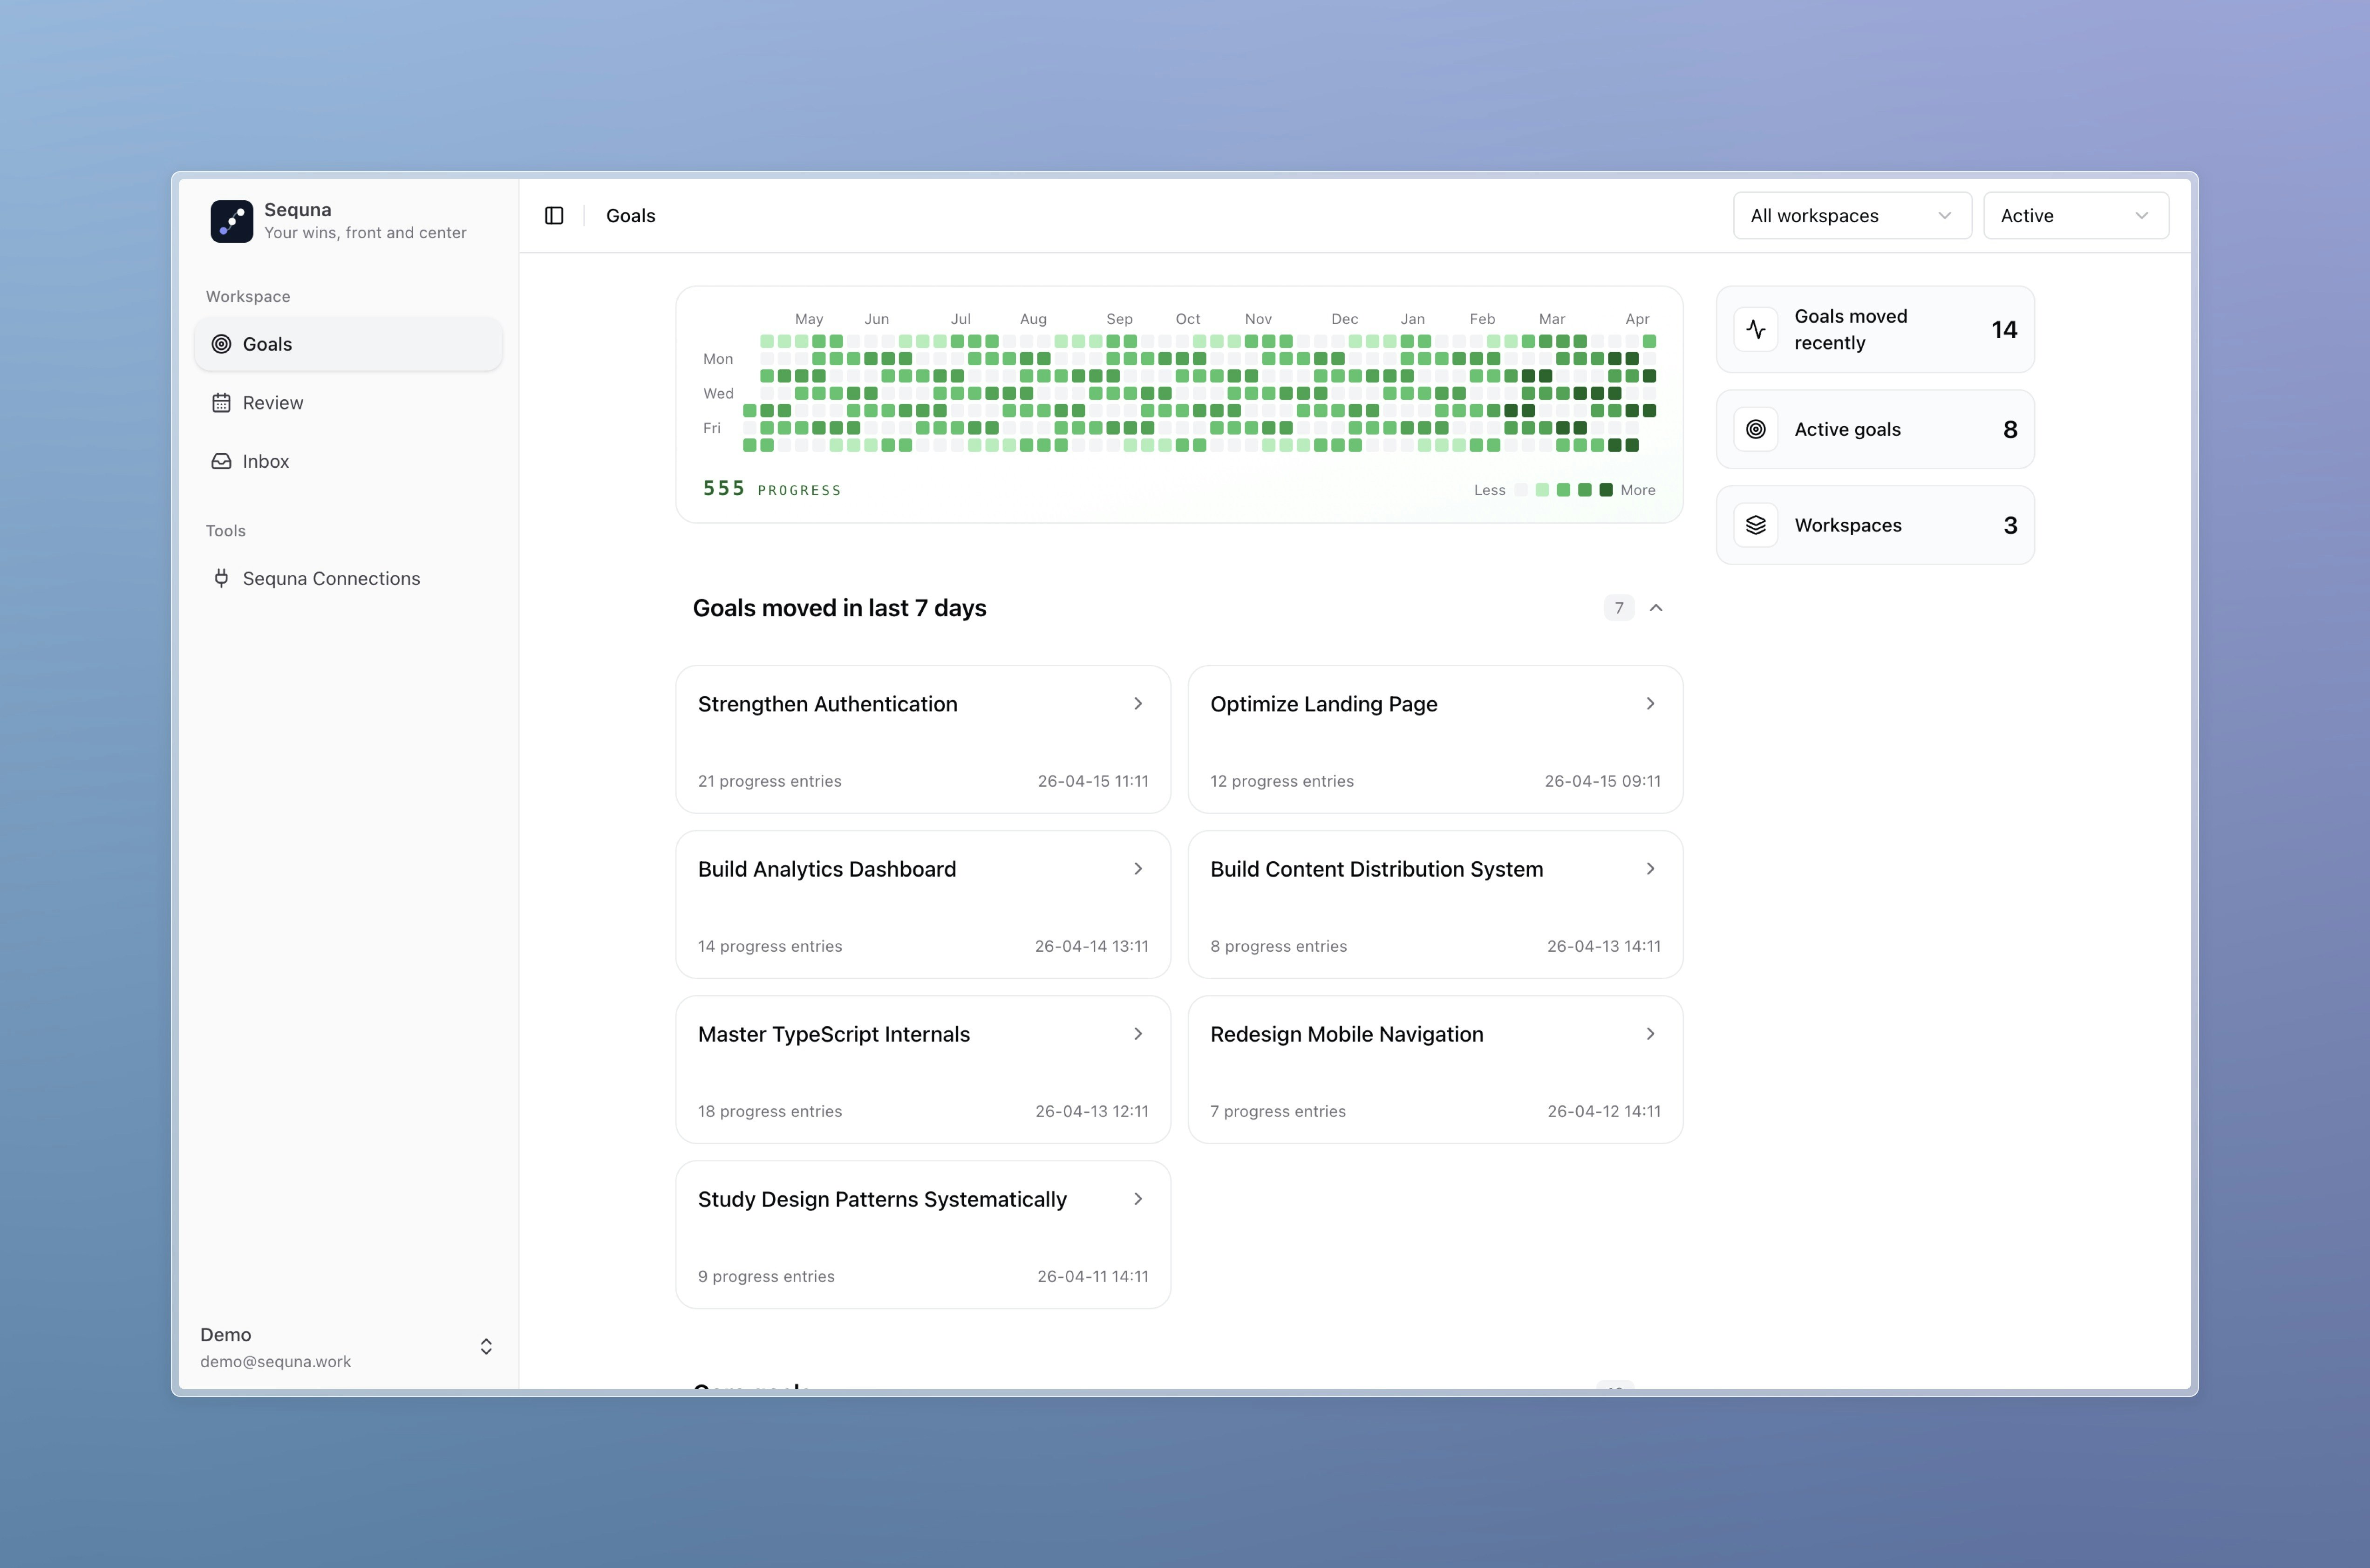This screenshot has width=2370, height=1568.
Task: Open Strengthen Authentication goal card
Action: point(922,739)
